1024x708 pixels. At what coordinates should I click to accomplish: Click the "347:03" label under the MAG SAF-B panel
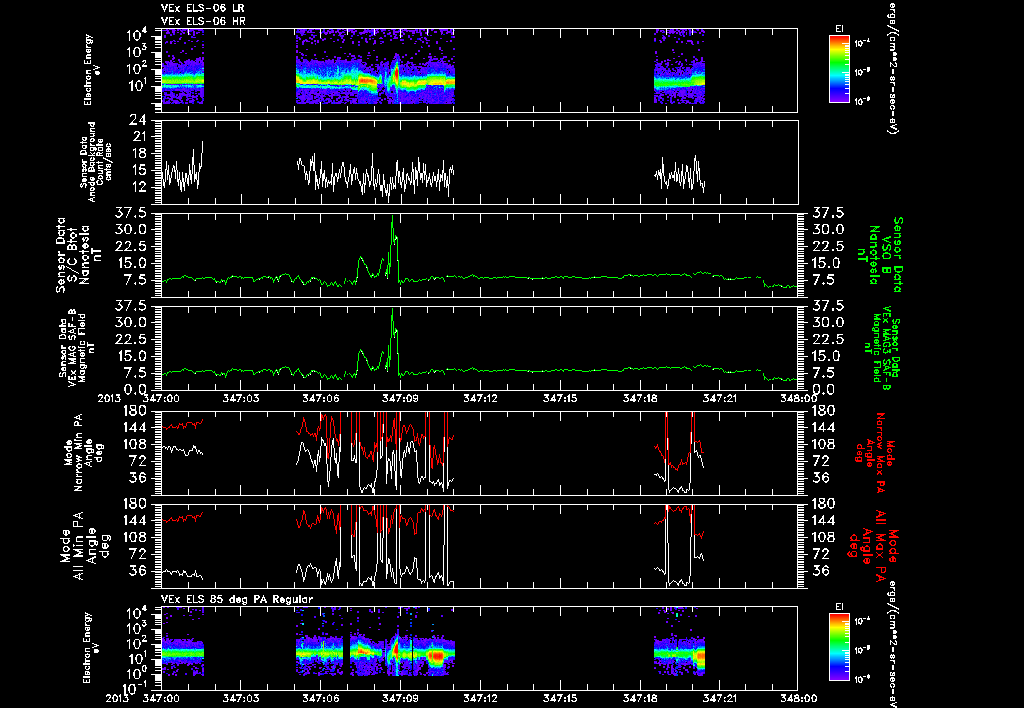tap(241, 398)
